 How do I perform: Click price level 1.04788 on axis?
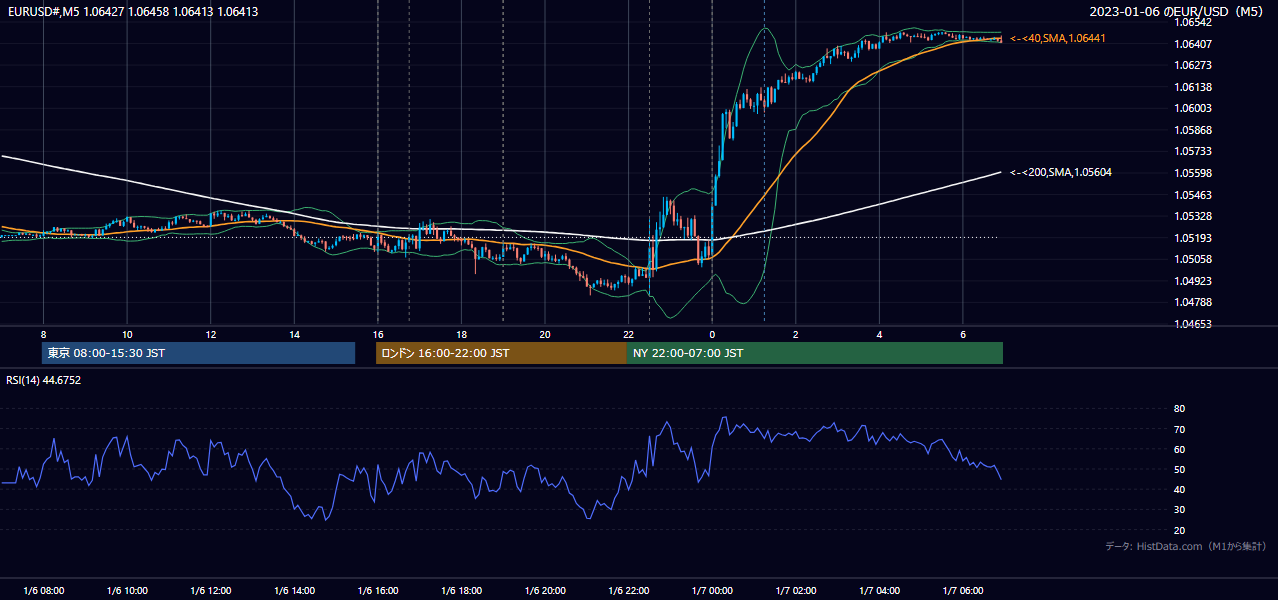1192,302
